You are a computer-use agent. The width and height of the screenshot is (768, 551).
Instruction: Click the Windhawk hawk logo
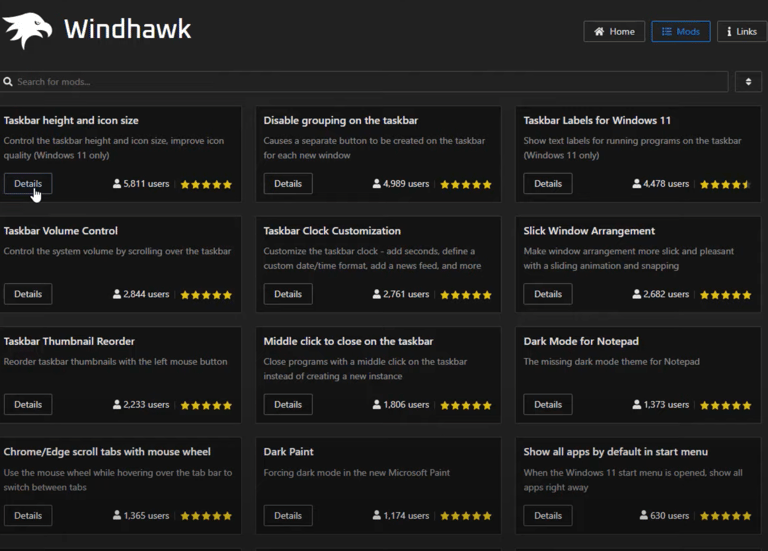pyautogui.click(x=27, y=30)
